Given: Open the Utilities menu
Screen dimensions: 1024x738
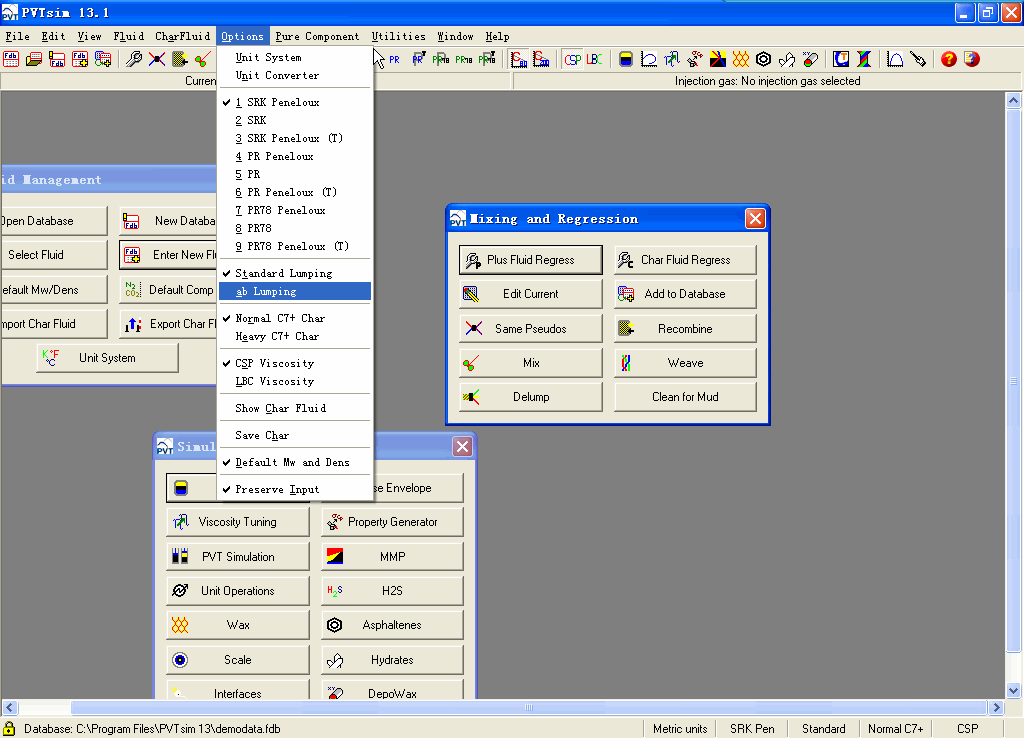Looking at the screenshot, I should click(398, 37).
